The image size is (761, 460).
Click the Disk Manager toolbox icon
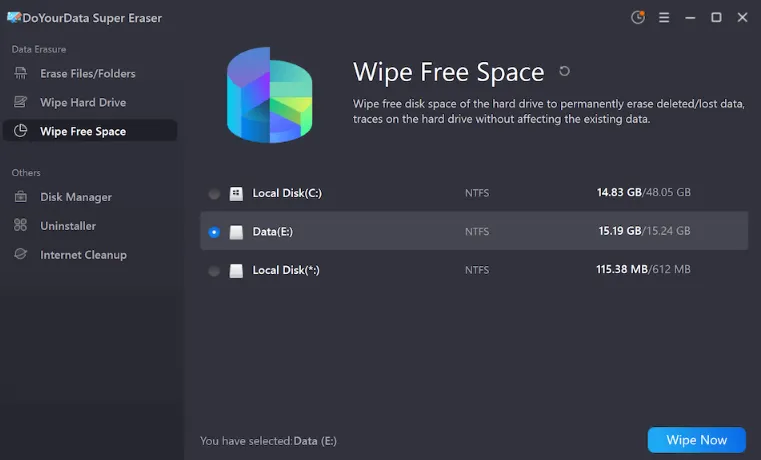click(x=20, y=197)
